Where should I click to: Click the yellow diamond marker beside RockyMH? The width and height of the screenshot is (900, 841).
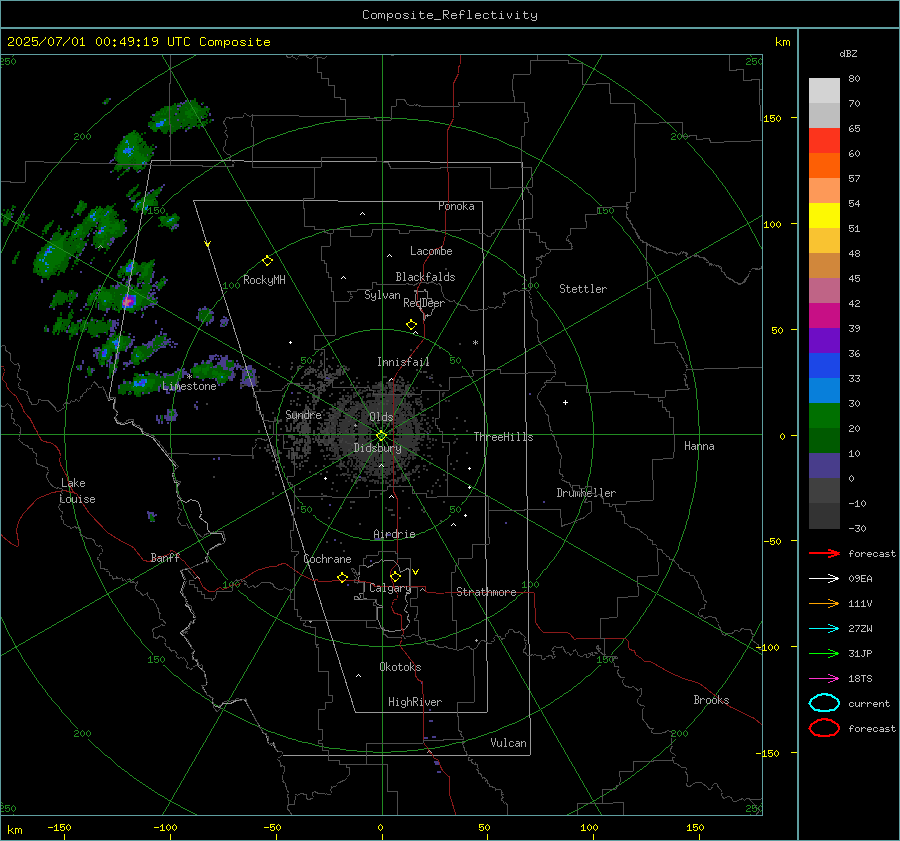click(267, 261)
